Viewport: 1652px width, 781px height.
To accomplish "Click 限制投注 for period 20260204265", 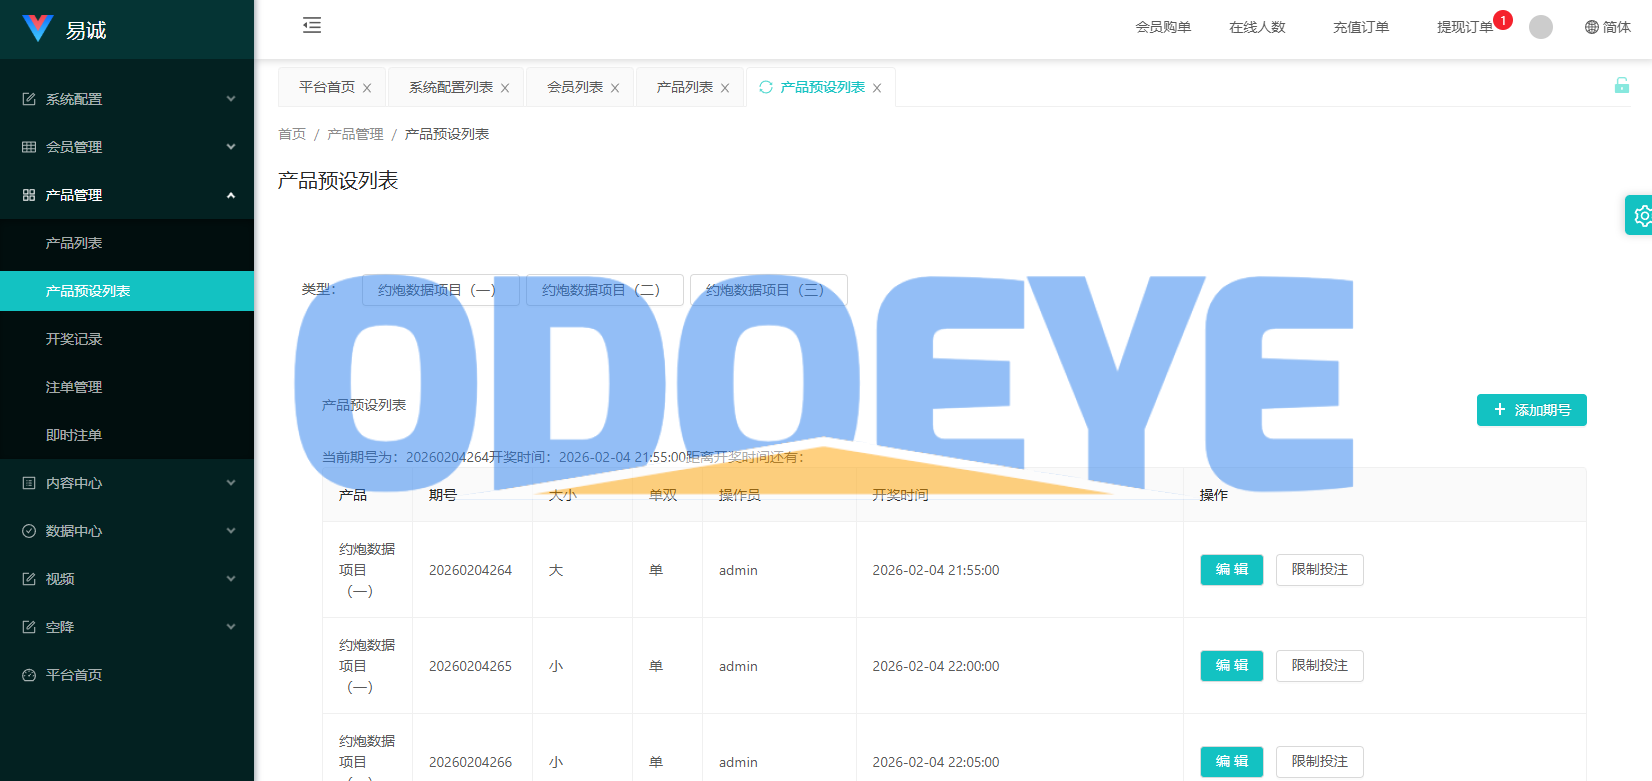I will click(1320, 666).
